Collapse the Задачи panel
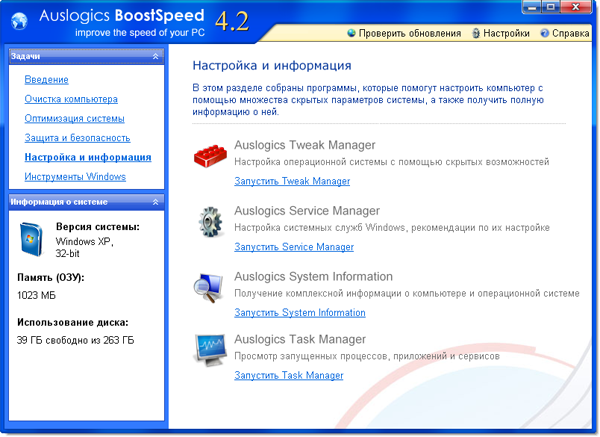 click(155, 56)
